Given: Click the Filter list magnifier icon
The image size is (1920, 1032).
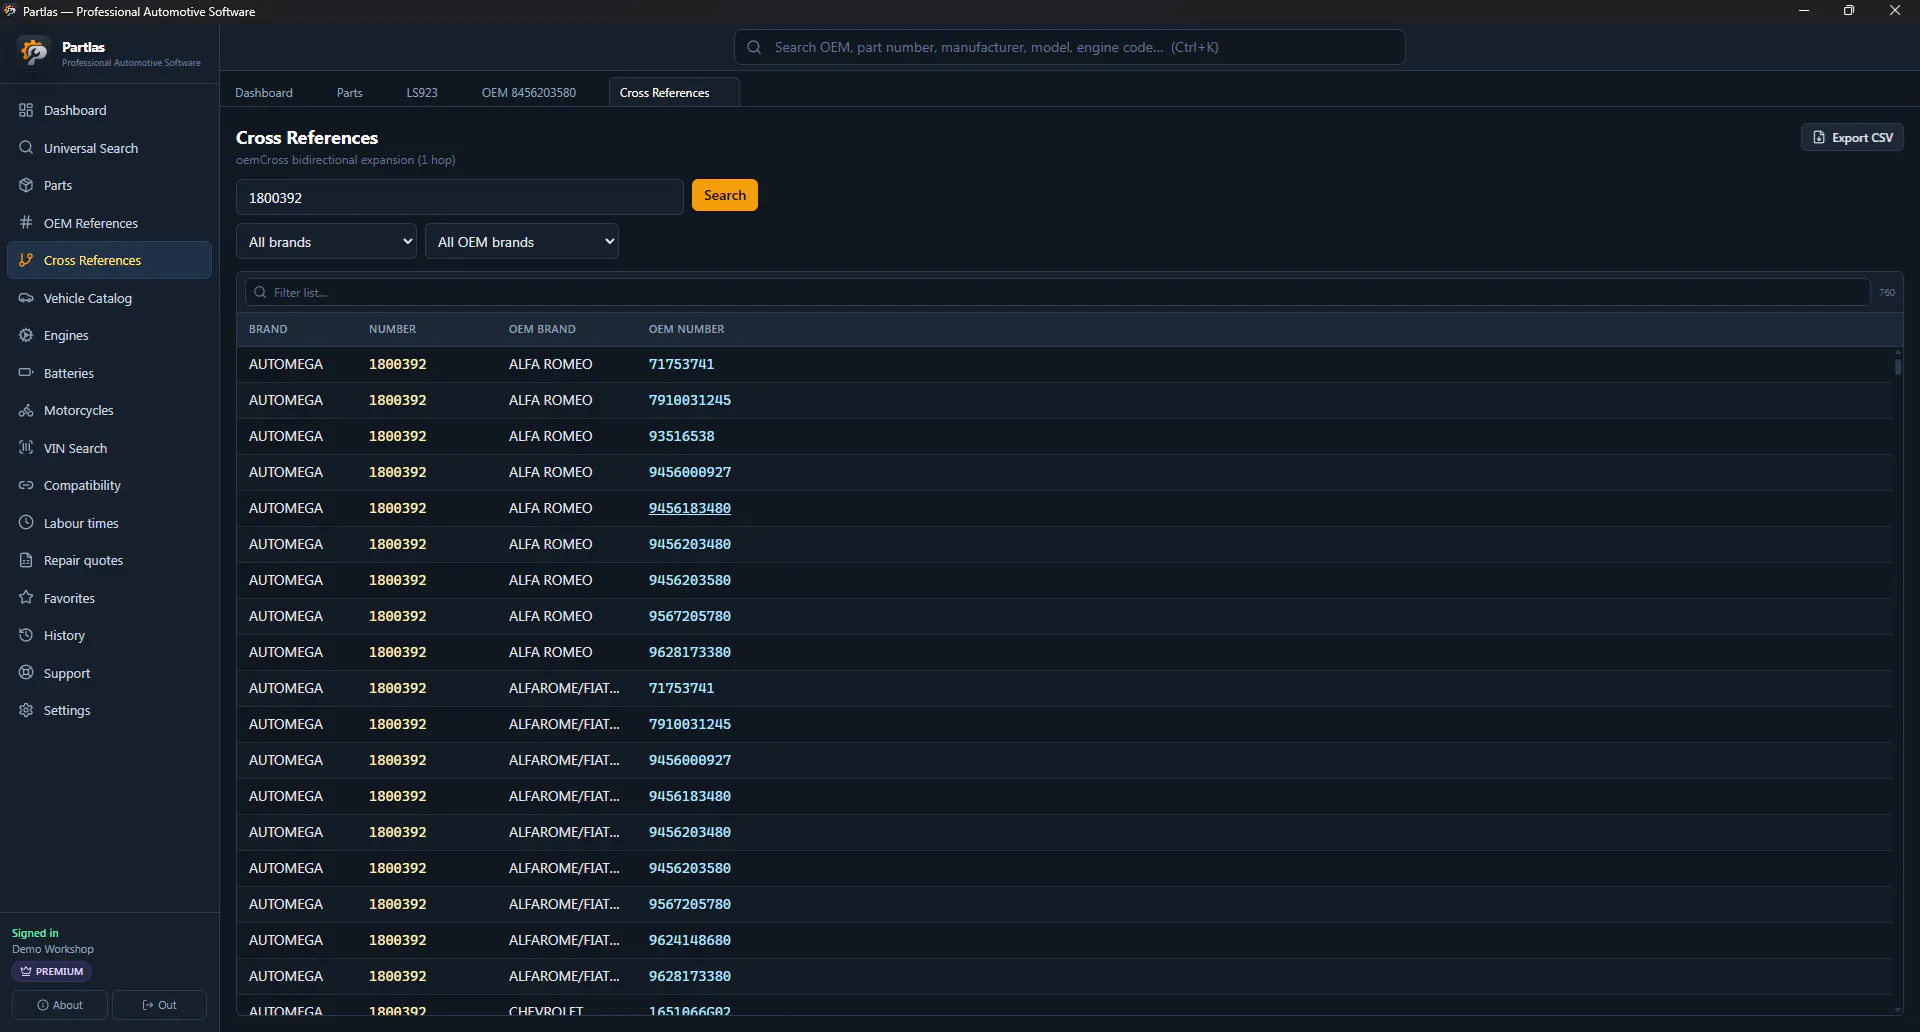Looking at the screenshot, I should pos(260,292).
